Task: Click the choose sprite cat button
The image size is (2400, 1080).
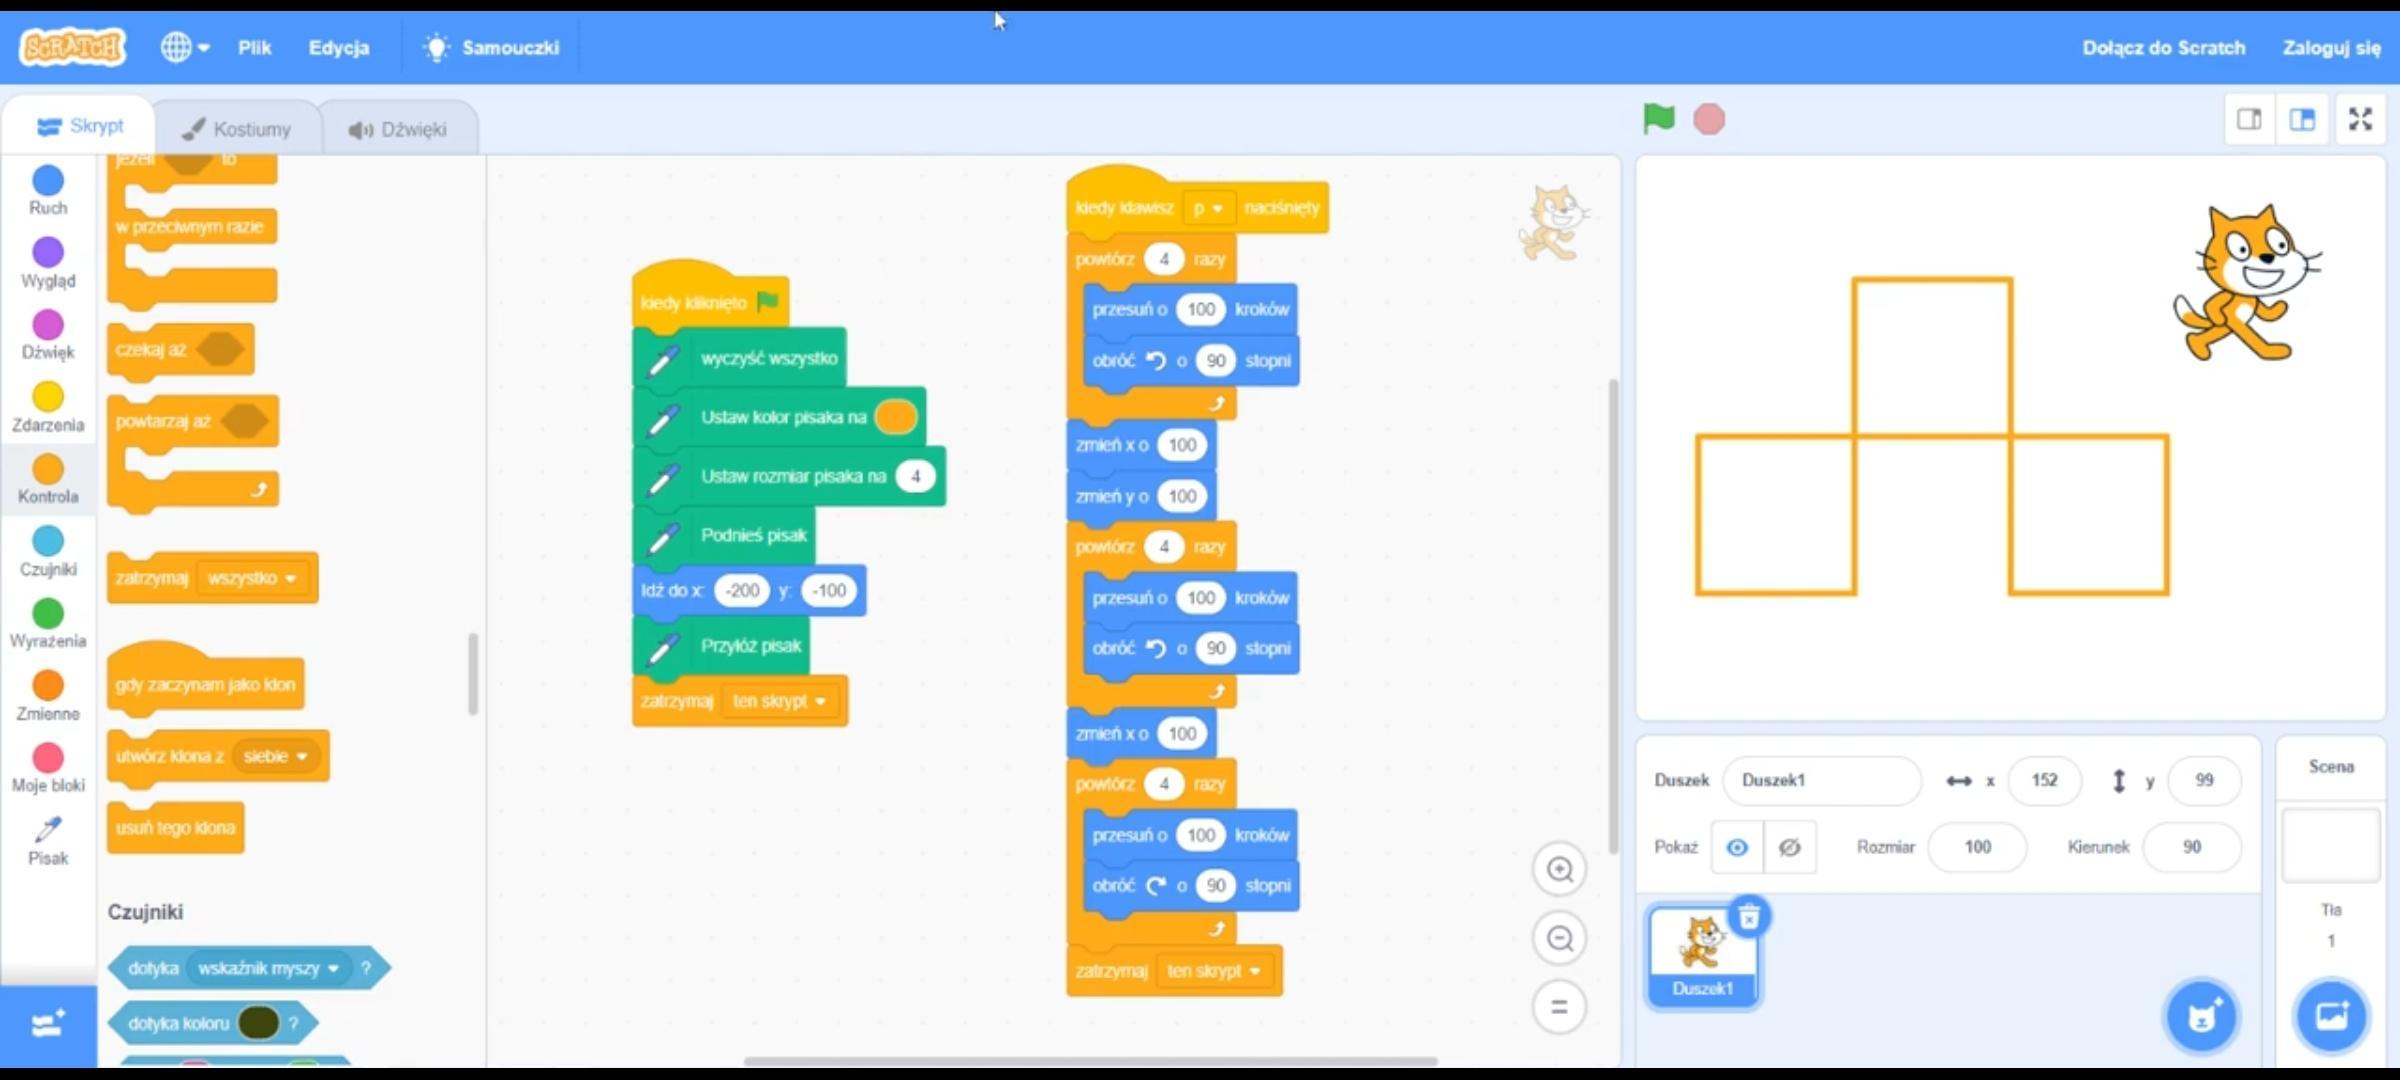Action: (x=2202, y=1017)
